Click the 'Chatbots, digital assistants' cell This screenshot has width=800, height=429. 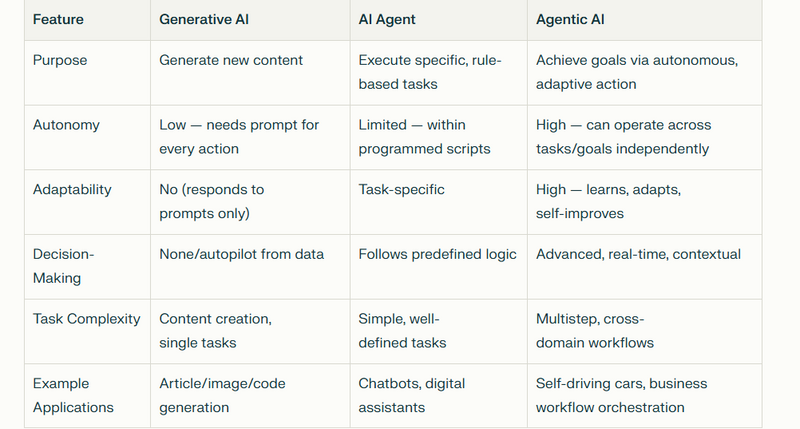[x=411, y=395]
